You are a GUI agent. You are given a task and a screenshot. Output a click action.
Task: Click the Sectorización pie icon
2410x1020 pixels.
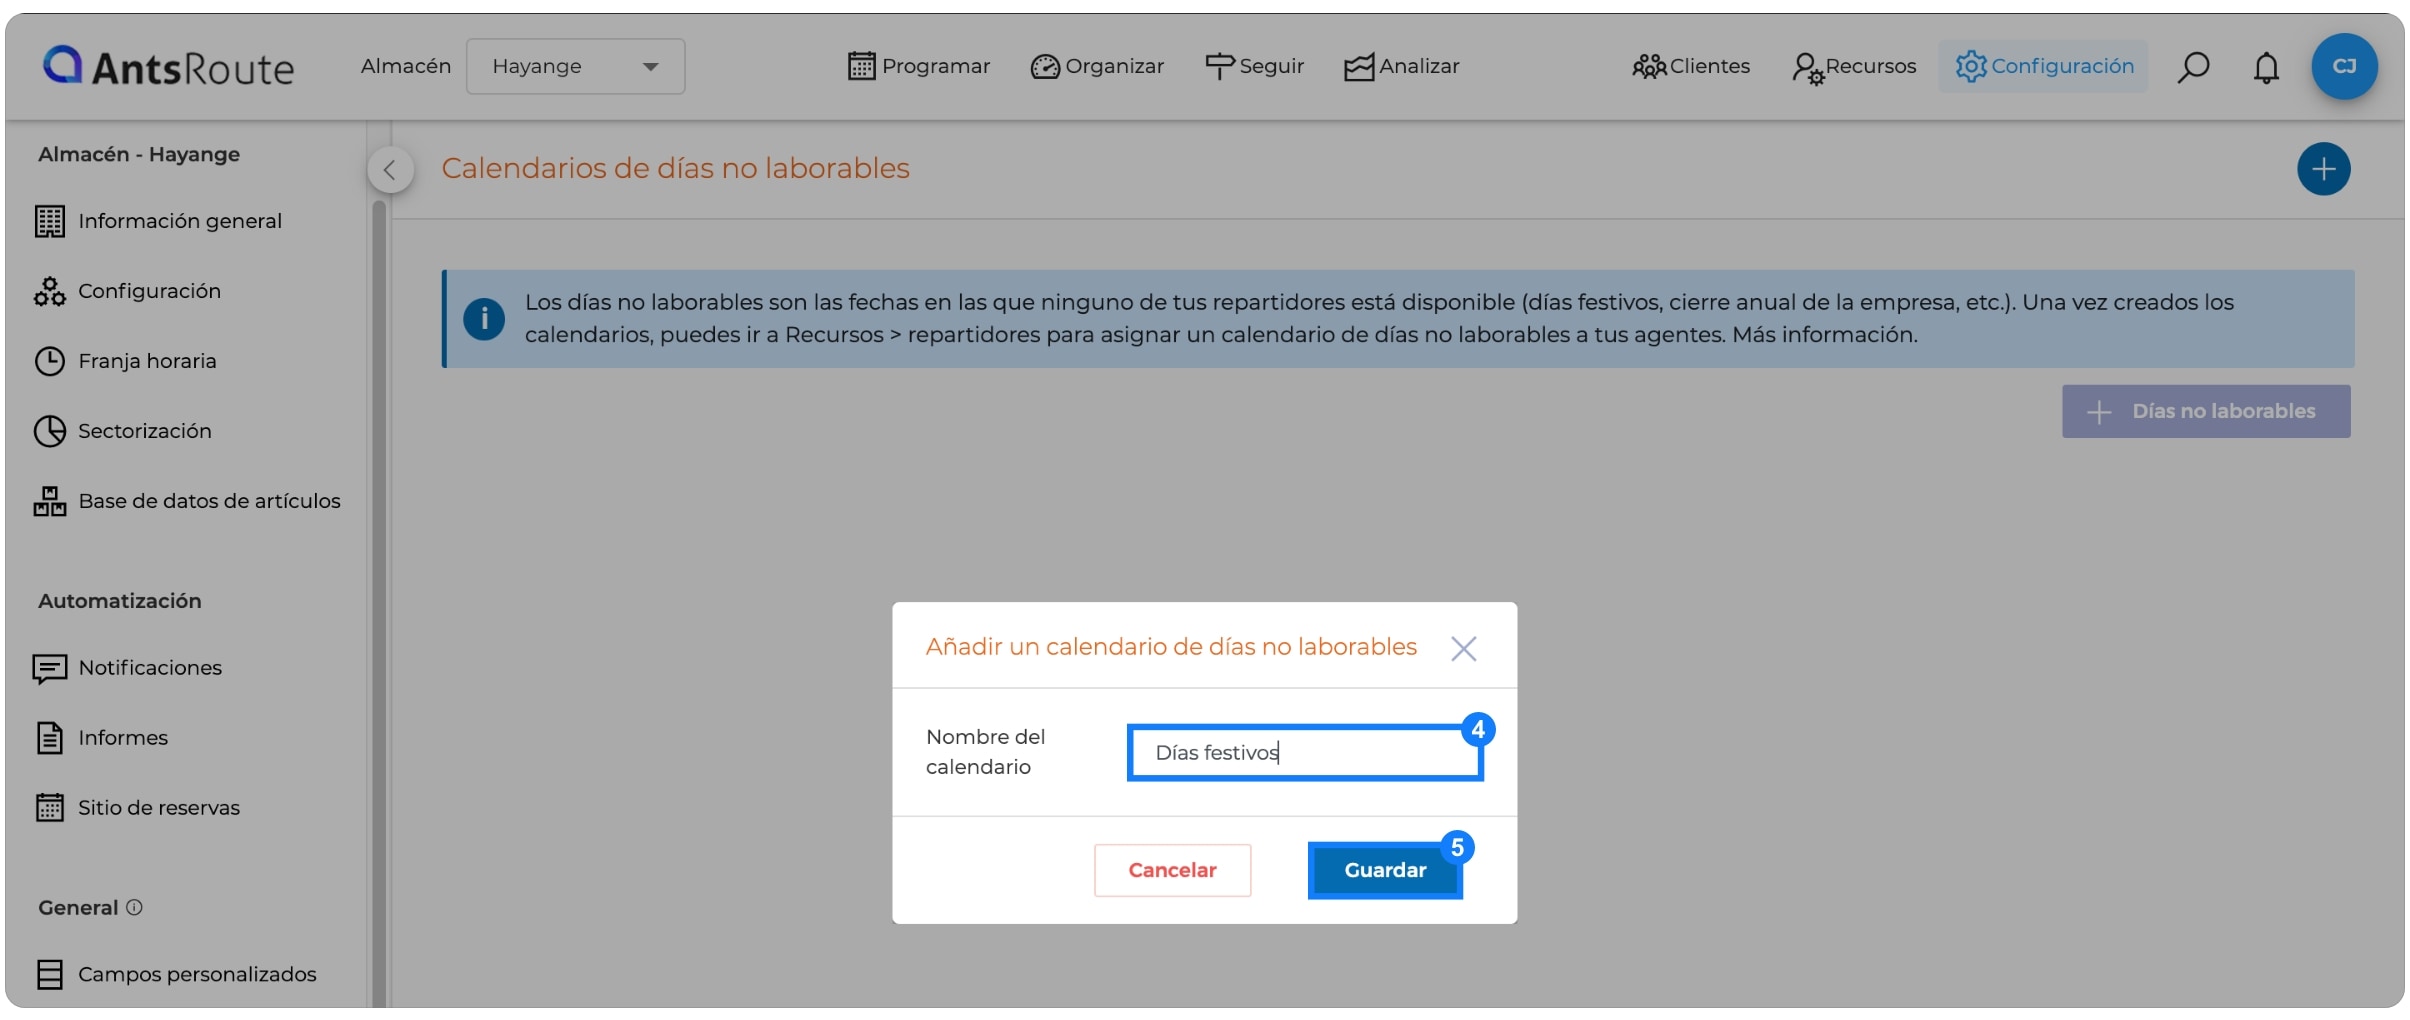pyautogui.click(x=50, y=431)
